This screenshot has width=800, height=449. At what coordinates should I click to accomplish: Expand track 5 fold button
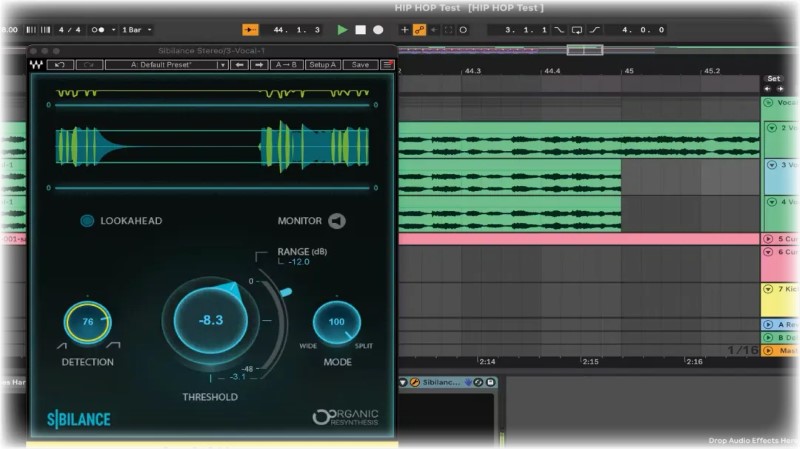(x=768, y=239)
